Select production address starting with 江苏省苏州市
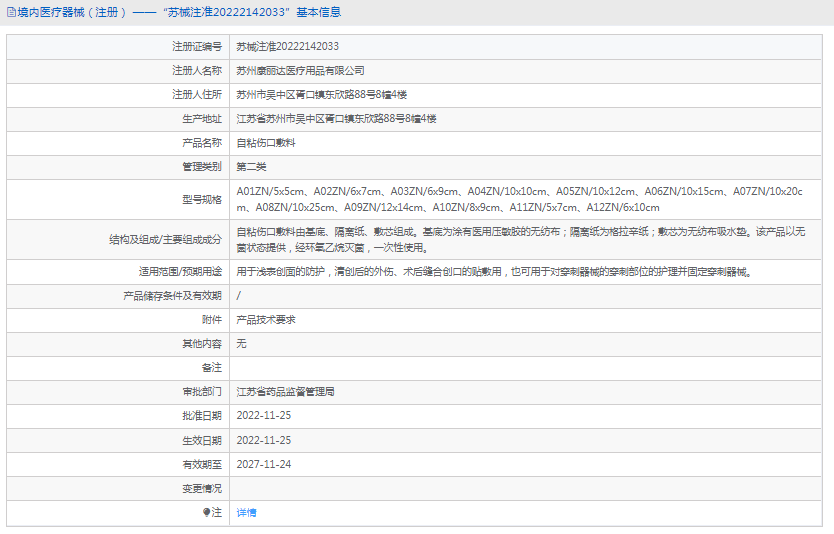 pyautogui.click(x=336, y=119)
